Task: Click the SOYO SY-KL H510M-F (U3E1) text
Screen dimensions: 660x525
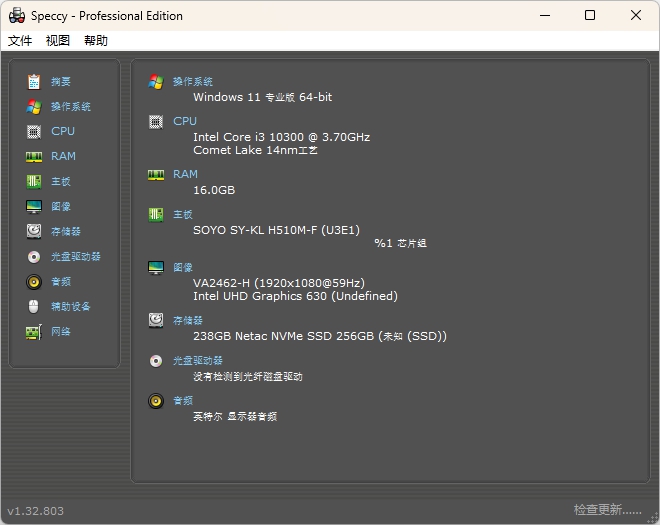Action: coord(277,230)
